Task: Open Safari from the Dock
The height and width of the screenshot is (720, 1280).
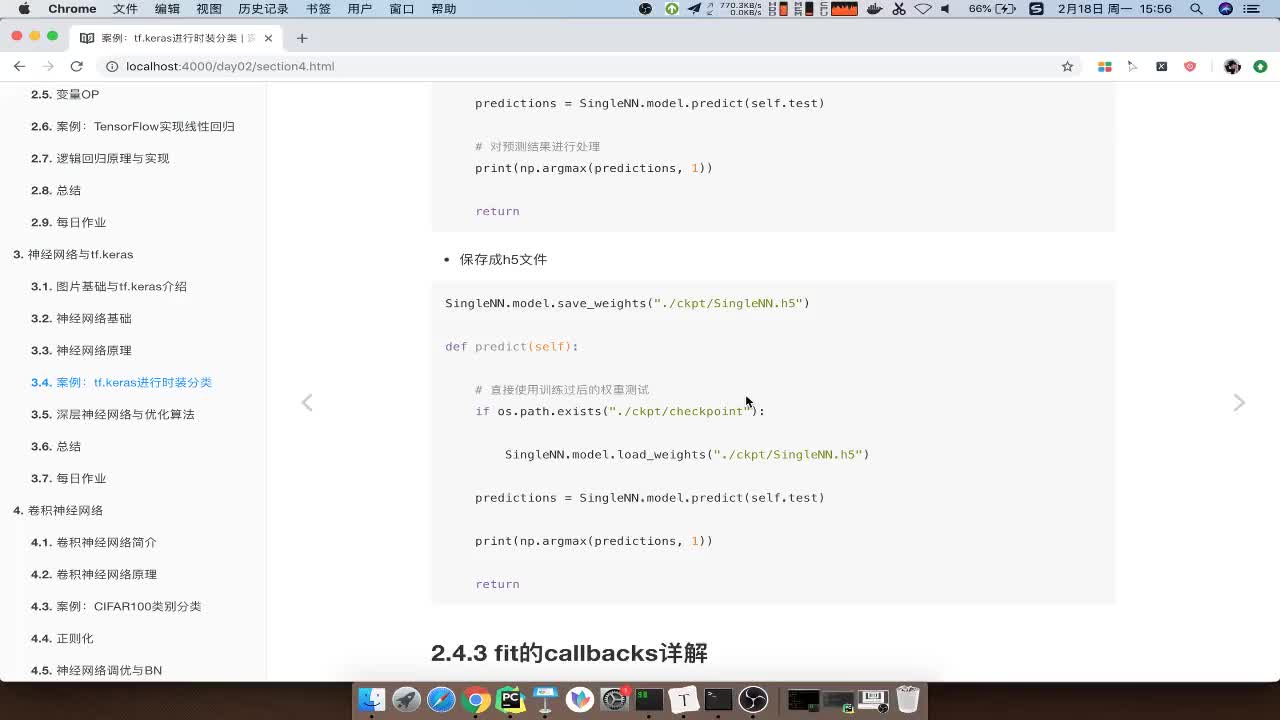Action: point(441,699)
